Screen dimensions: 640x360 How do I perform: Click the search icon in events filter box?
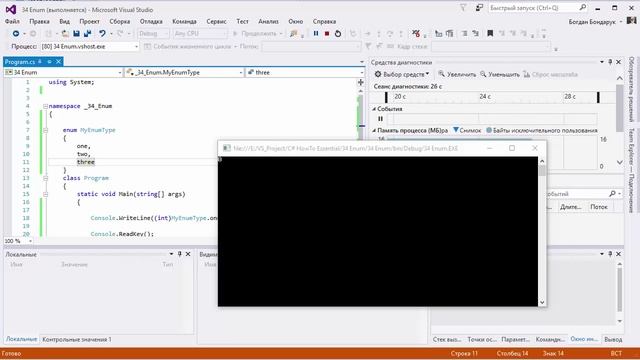[x=612, y=194]
